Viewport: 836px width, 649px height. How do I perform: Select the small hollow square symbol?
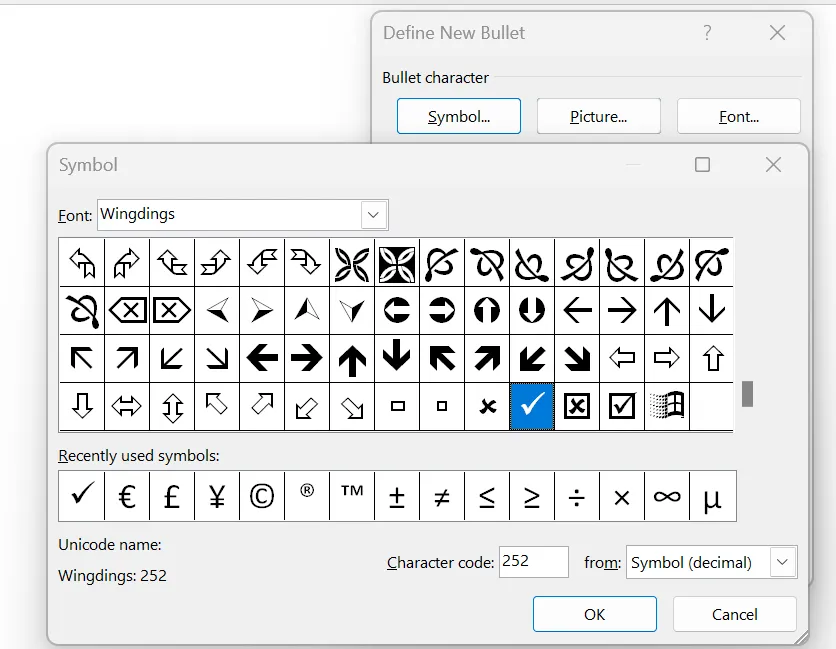(442, 406)
